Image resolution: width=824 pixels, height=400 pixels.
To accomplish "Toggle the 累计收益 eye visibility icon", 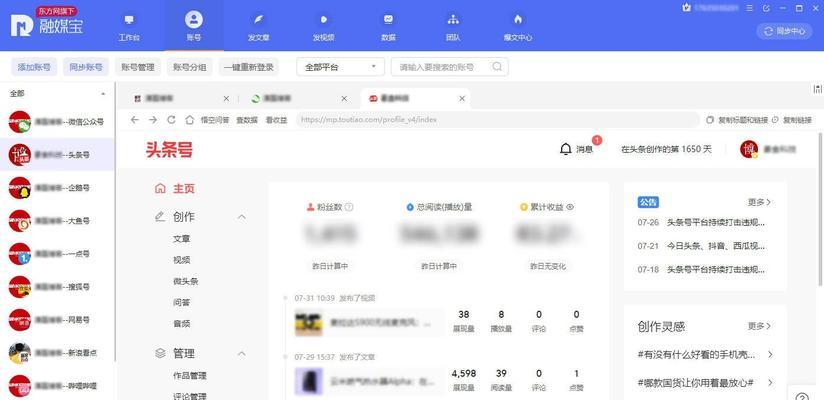I will pyautogui.click(x=570, y=207).
